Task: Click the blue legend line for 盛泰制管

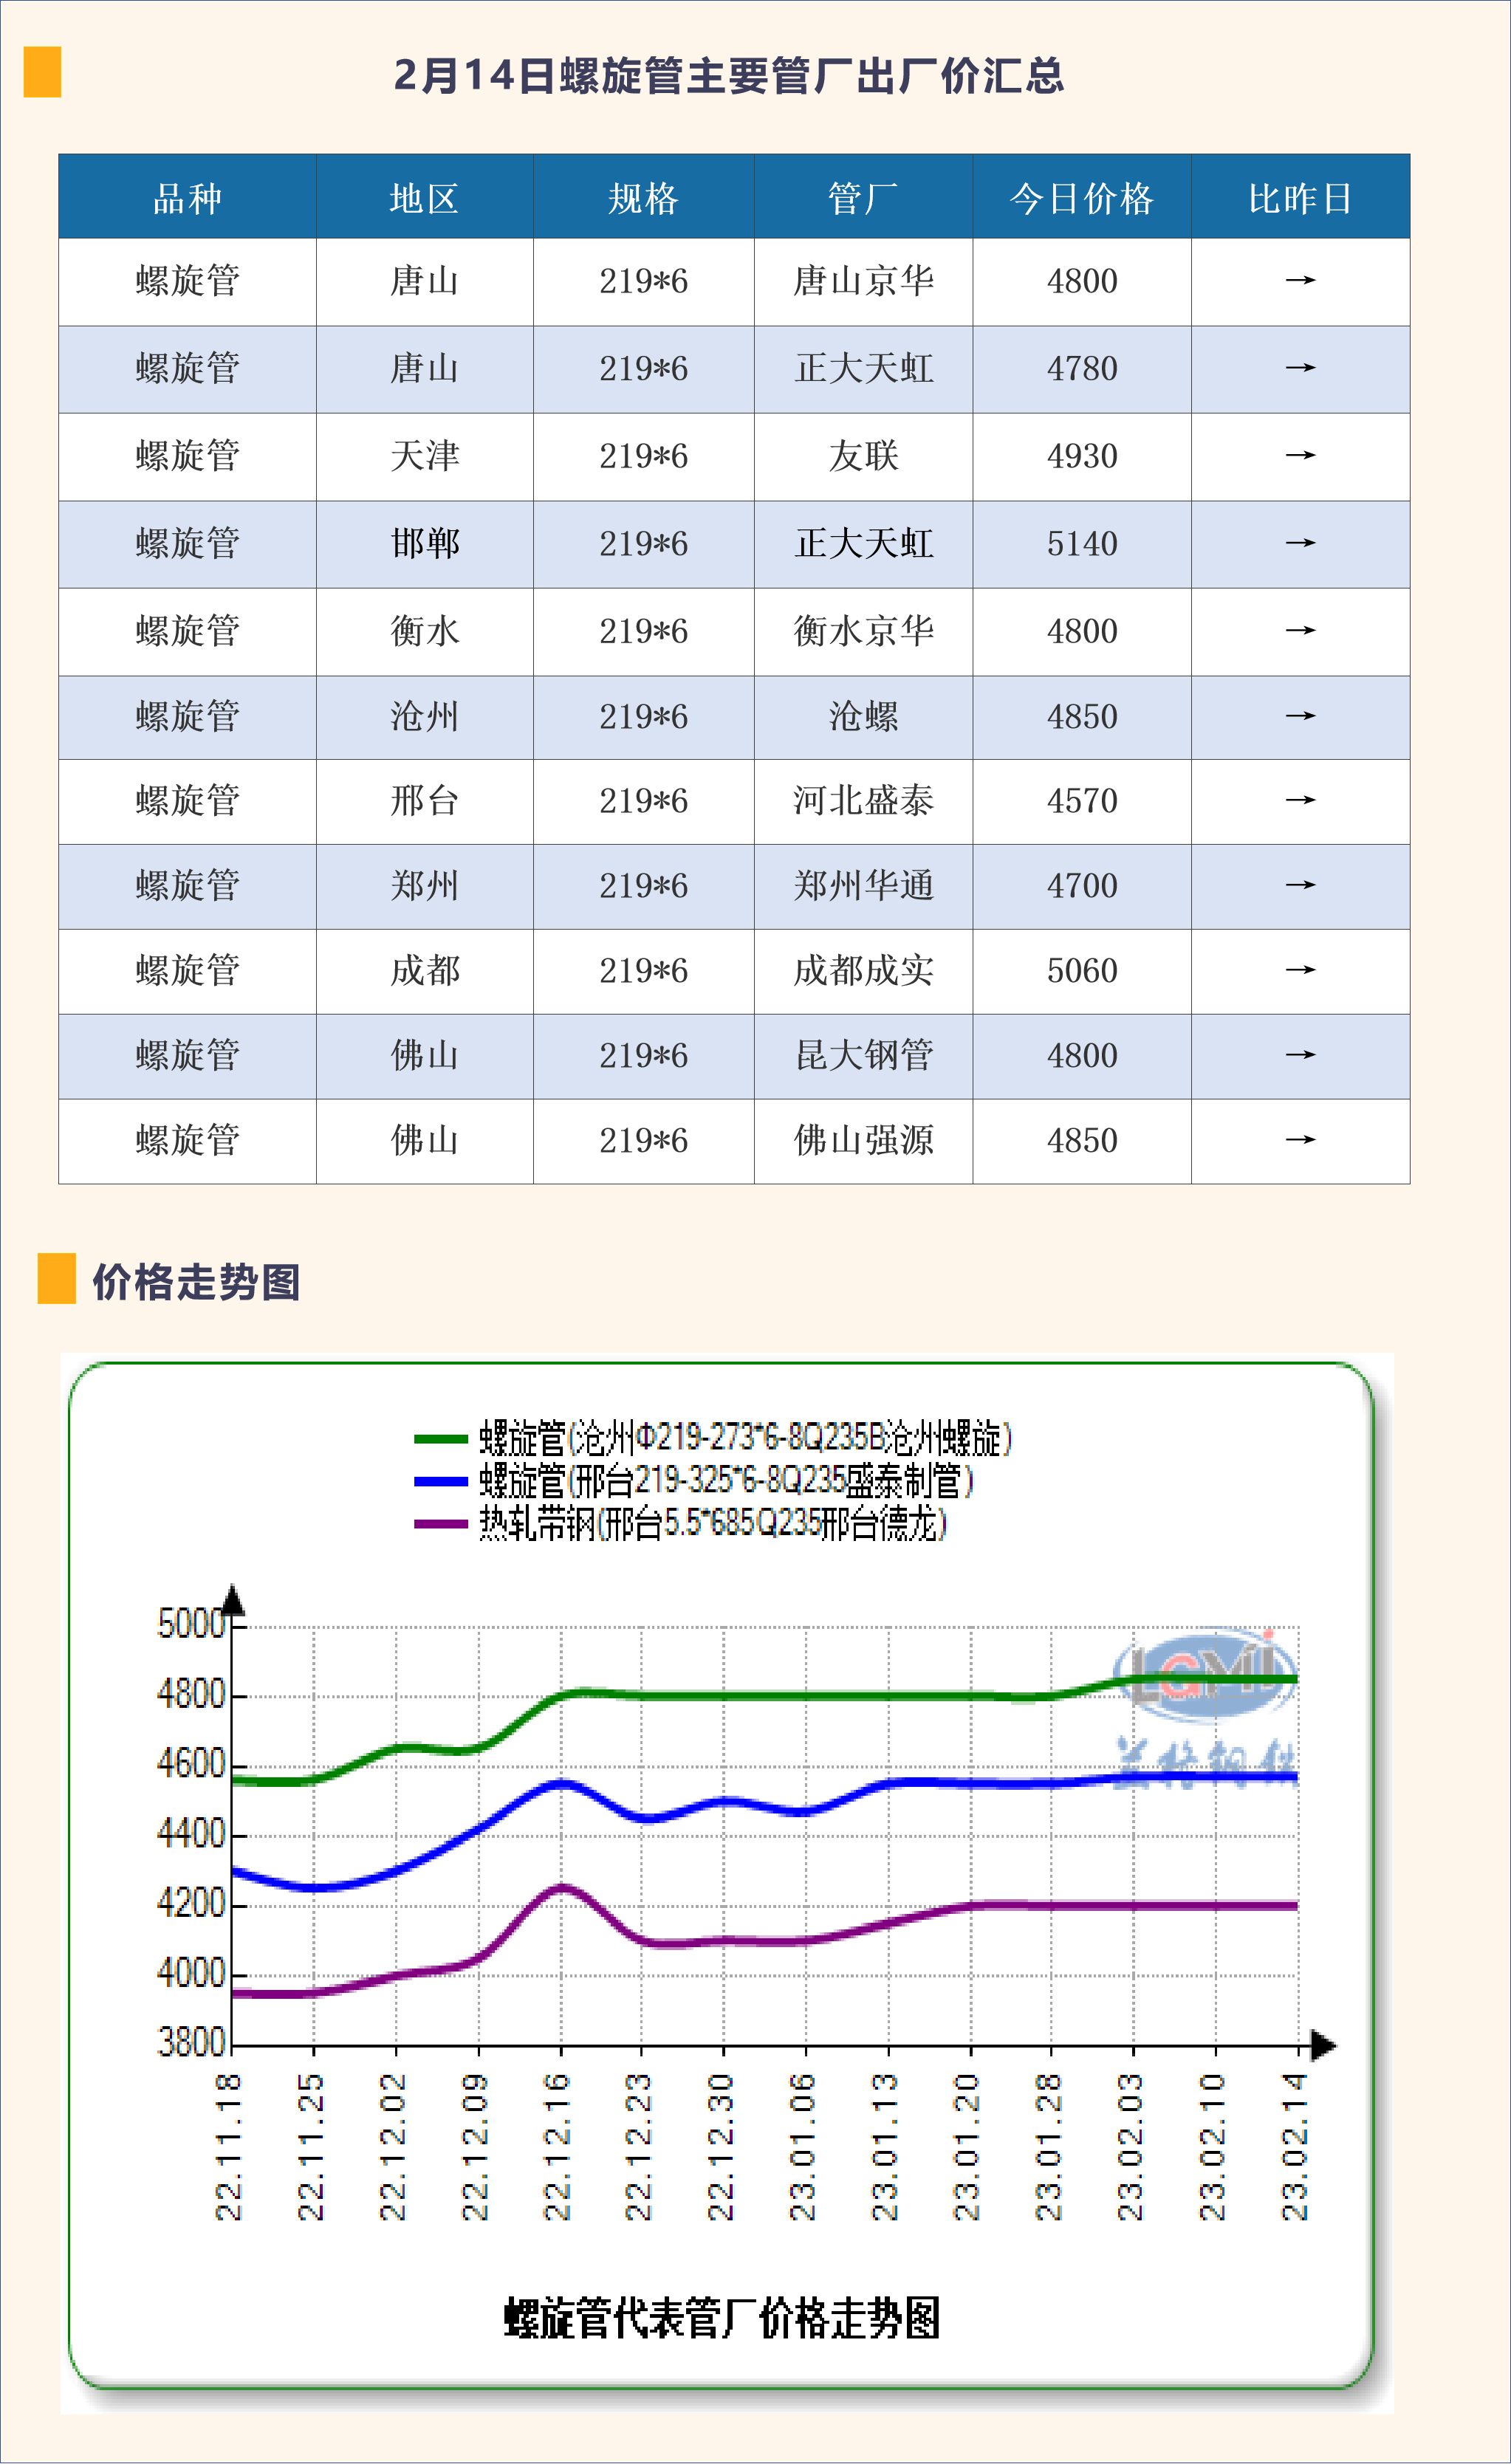Action: coord(440,1481)
